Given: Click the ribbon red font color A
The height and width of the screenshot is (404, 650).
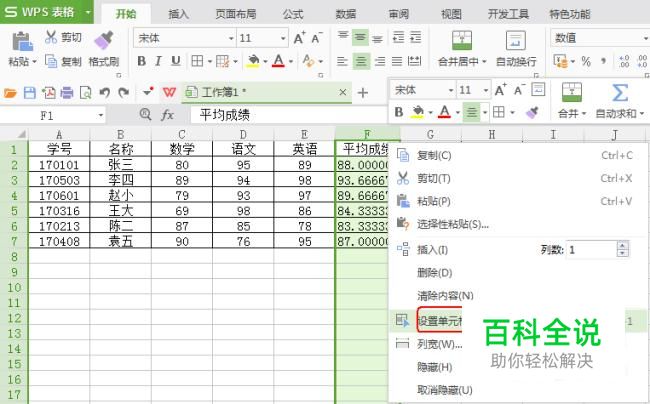Looking at the screenshot, I should (279, 61).
